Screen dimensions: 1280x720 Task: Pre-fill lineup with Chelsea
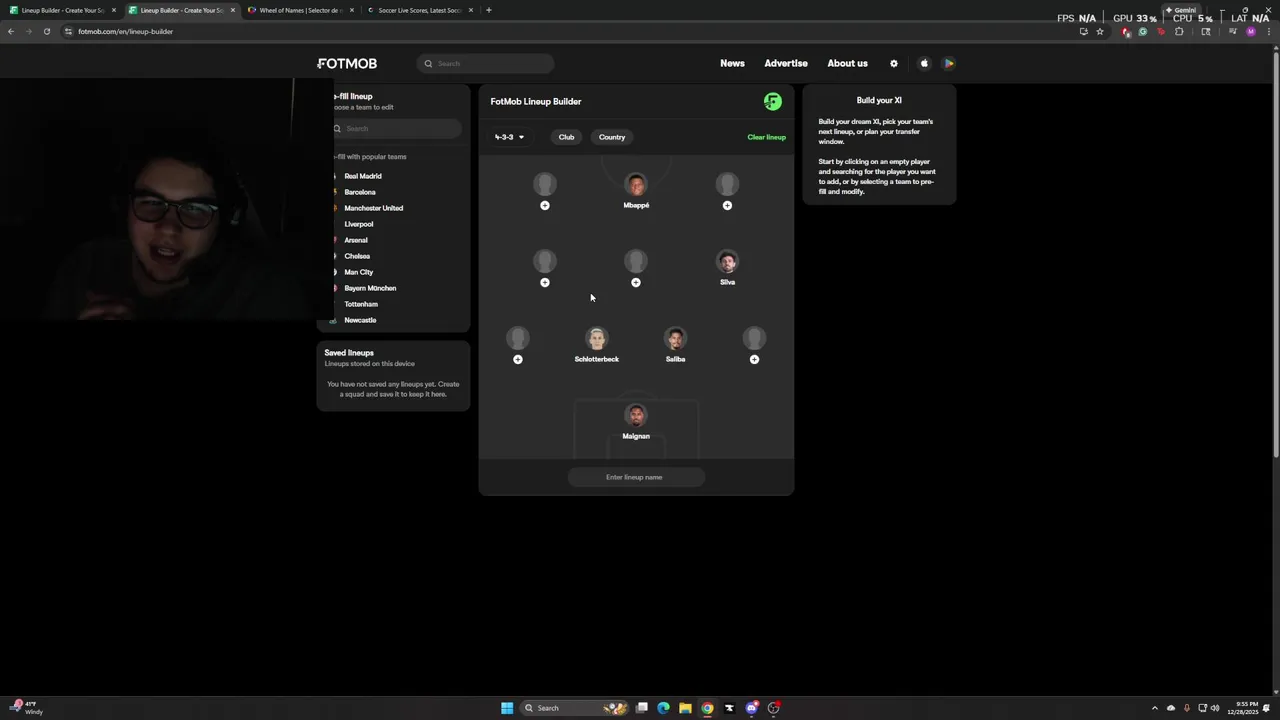[356, 256]
